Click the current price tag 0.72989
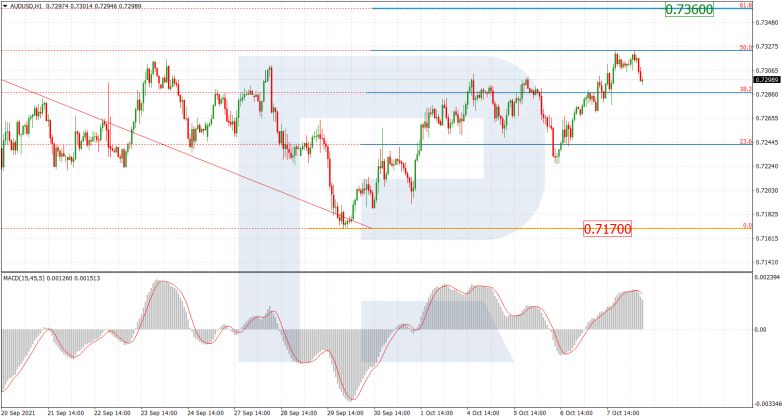This screenshot has height=419, width=782. click(x=767, y=80)
